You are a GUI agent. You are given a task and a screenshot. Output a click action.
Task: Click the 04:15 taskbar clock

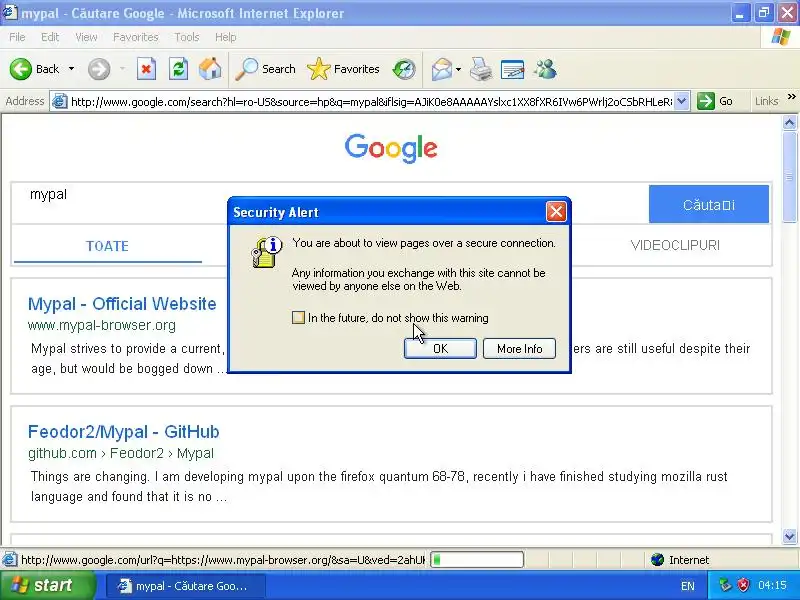click(x=772, y=585)
